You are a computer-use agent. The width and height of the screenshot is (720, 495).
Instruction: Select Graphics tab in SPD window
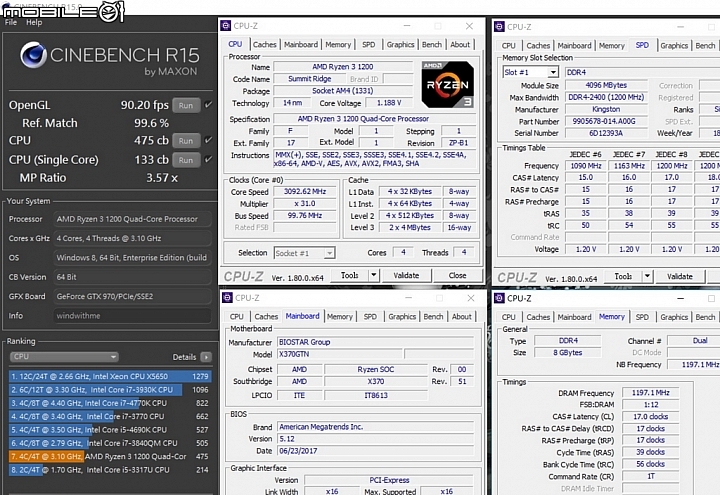click(674, 45)
